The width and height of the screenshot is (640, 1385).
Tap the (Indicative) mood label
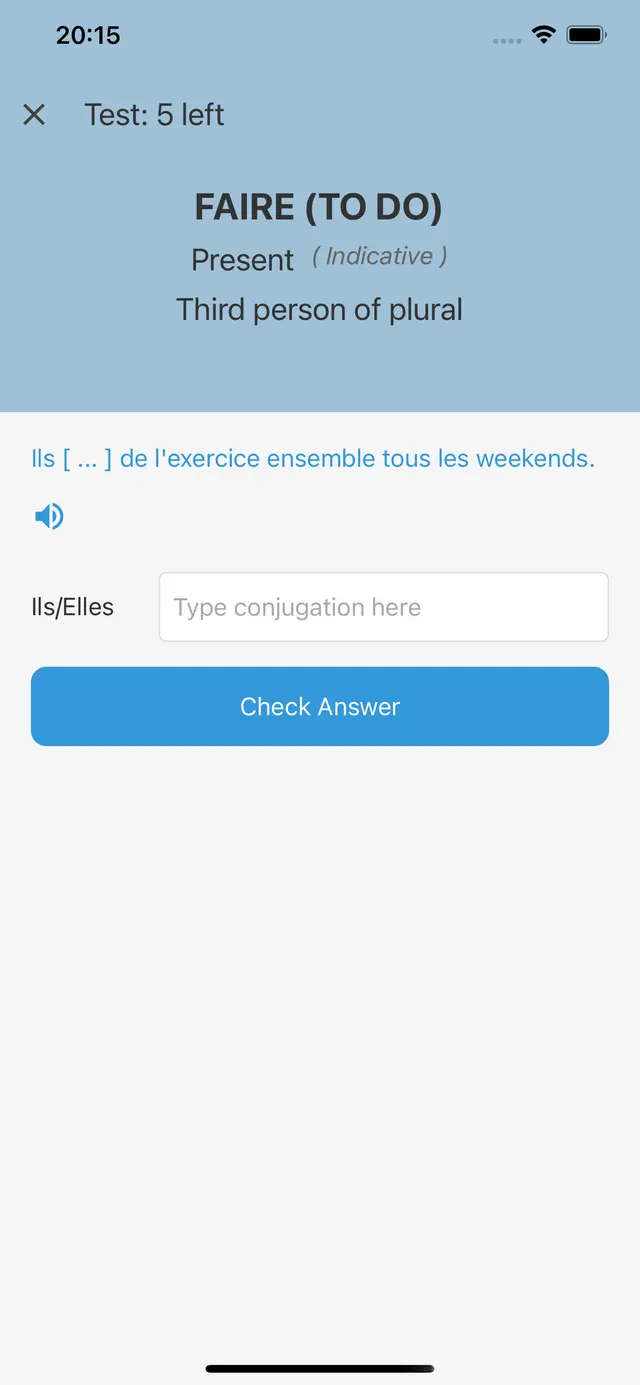point(379,256)
